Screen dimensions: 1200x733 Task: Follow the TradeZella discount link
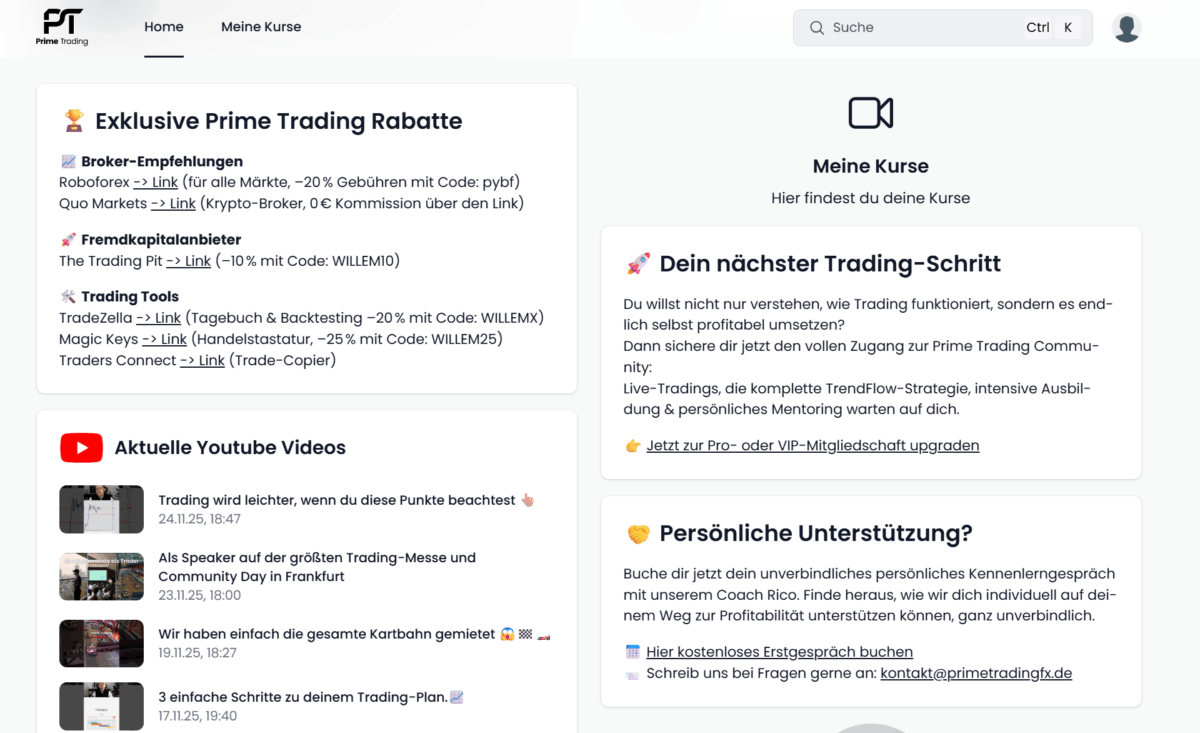158,317
